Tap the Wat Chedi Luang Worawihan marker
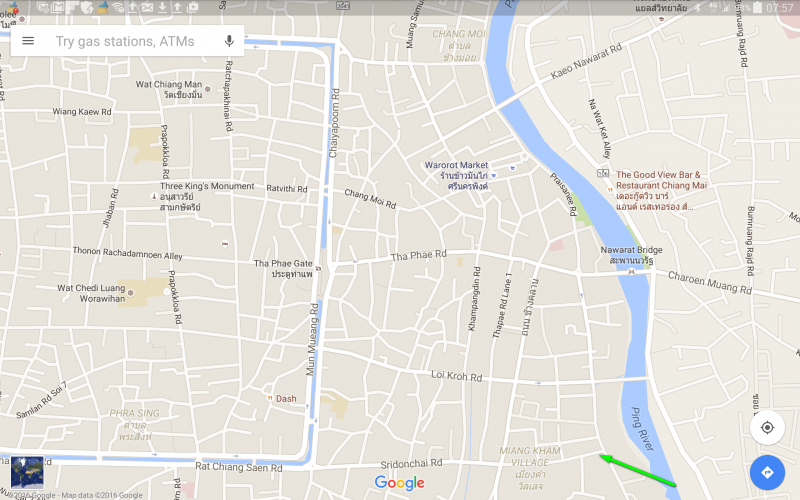 [131, 293]
